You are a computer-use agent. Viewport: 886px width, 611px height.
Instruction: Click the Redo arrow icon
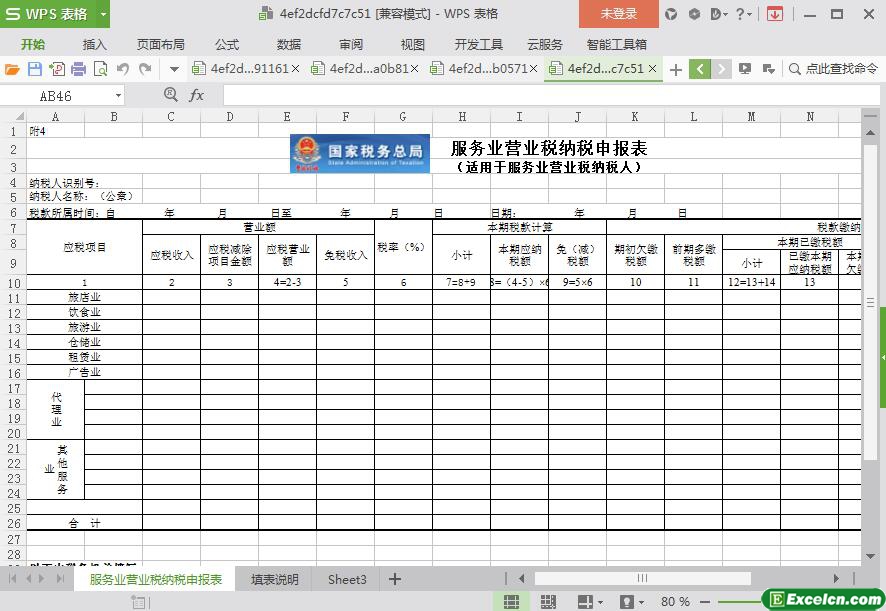[146, 69]
